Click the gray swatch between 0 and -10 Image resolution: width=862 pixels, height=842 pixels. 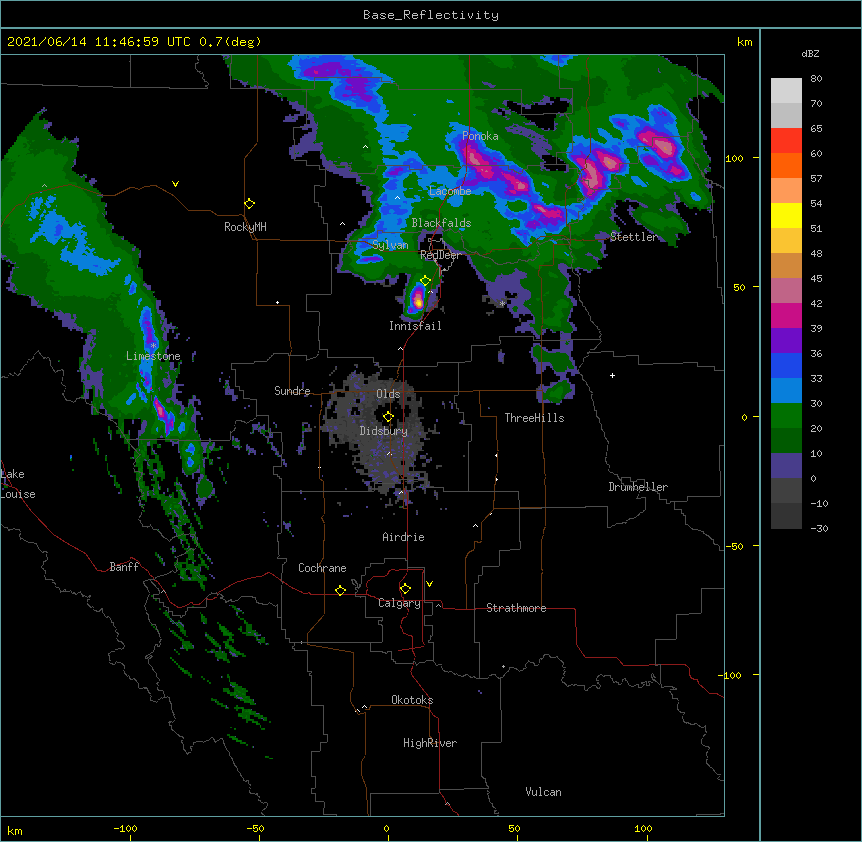pos(786,491)
